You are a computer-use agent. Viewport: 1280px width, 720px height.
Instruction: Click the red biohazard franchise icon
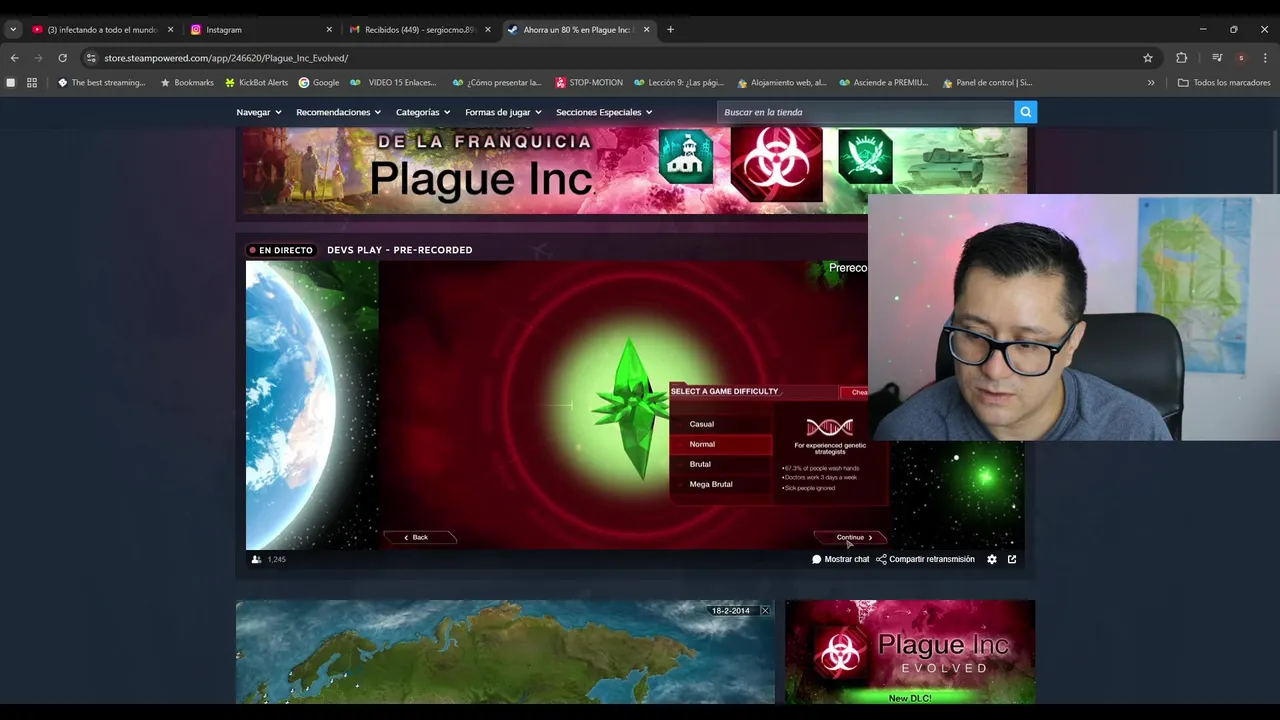776,163
